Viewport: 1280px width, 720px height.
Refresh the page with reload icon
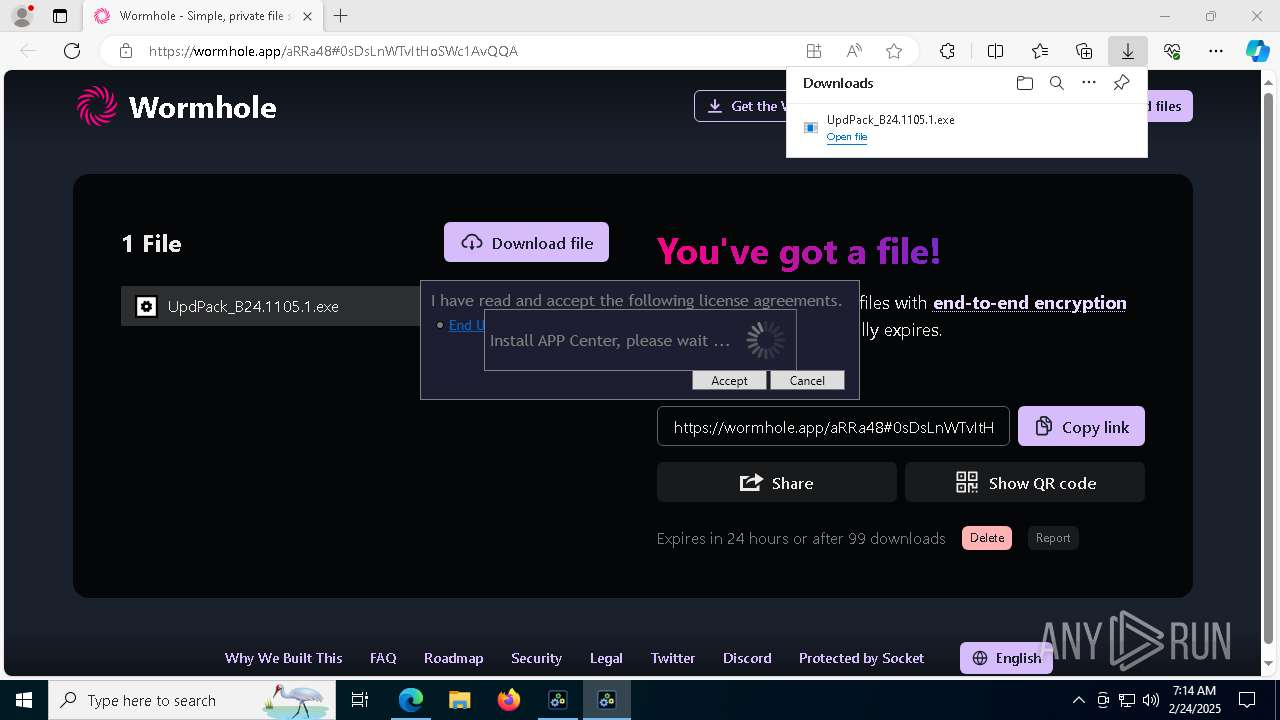tap(72, 51)
